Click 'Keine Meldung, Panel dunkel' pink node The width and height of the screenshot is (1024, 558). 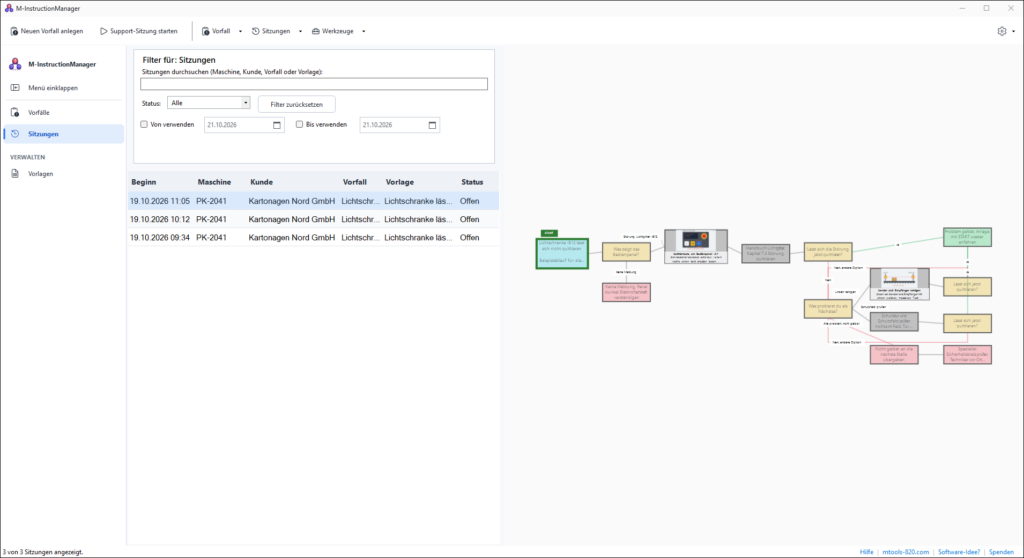[x=626, y=291]
